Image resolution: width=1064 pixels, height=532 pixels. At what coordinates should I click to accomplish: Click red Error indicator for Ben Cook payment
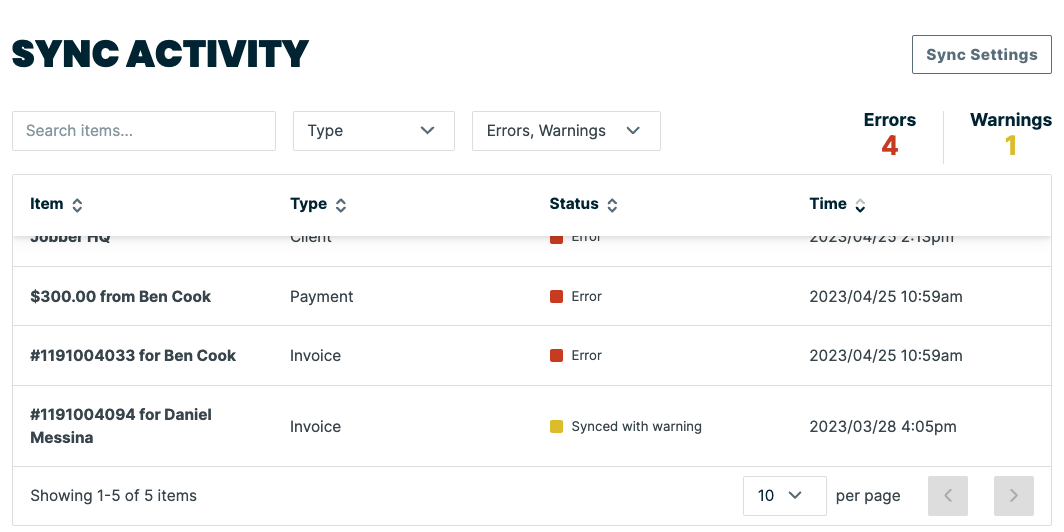point(557,297)
